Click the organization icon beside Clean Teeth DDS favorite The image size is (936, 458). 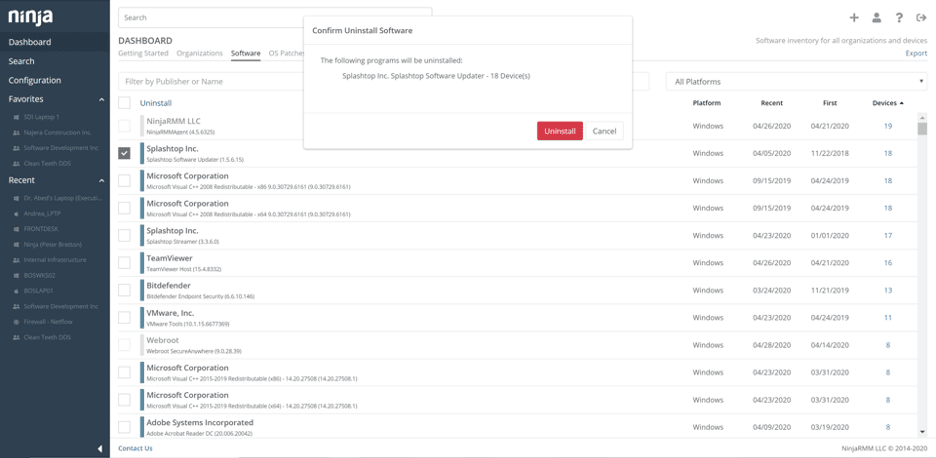pyautogui.click(x=17, y=162)
